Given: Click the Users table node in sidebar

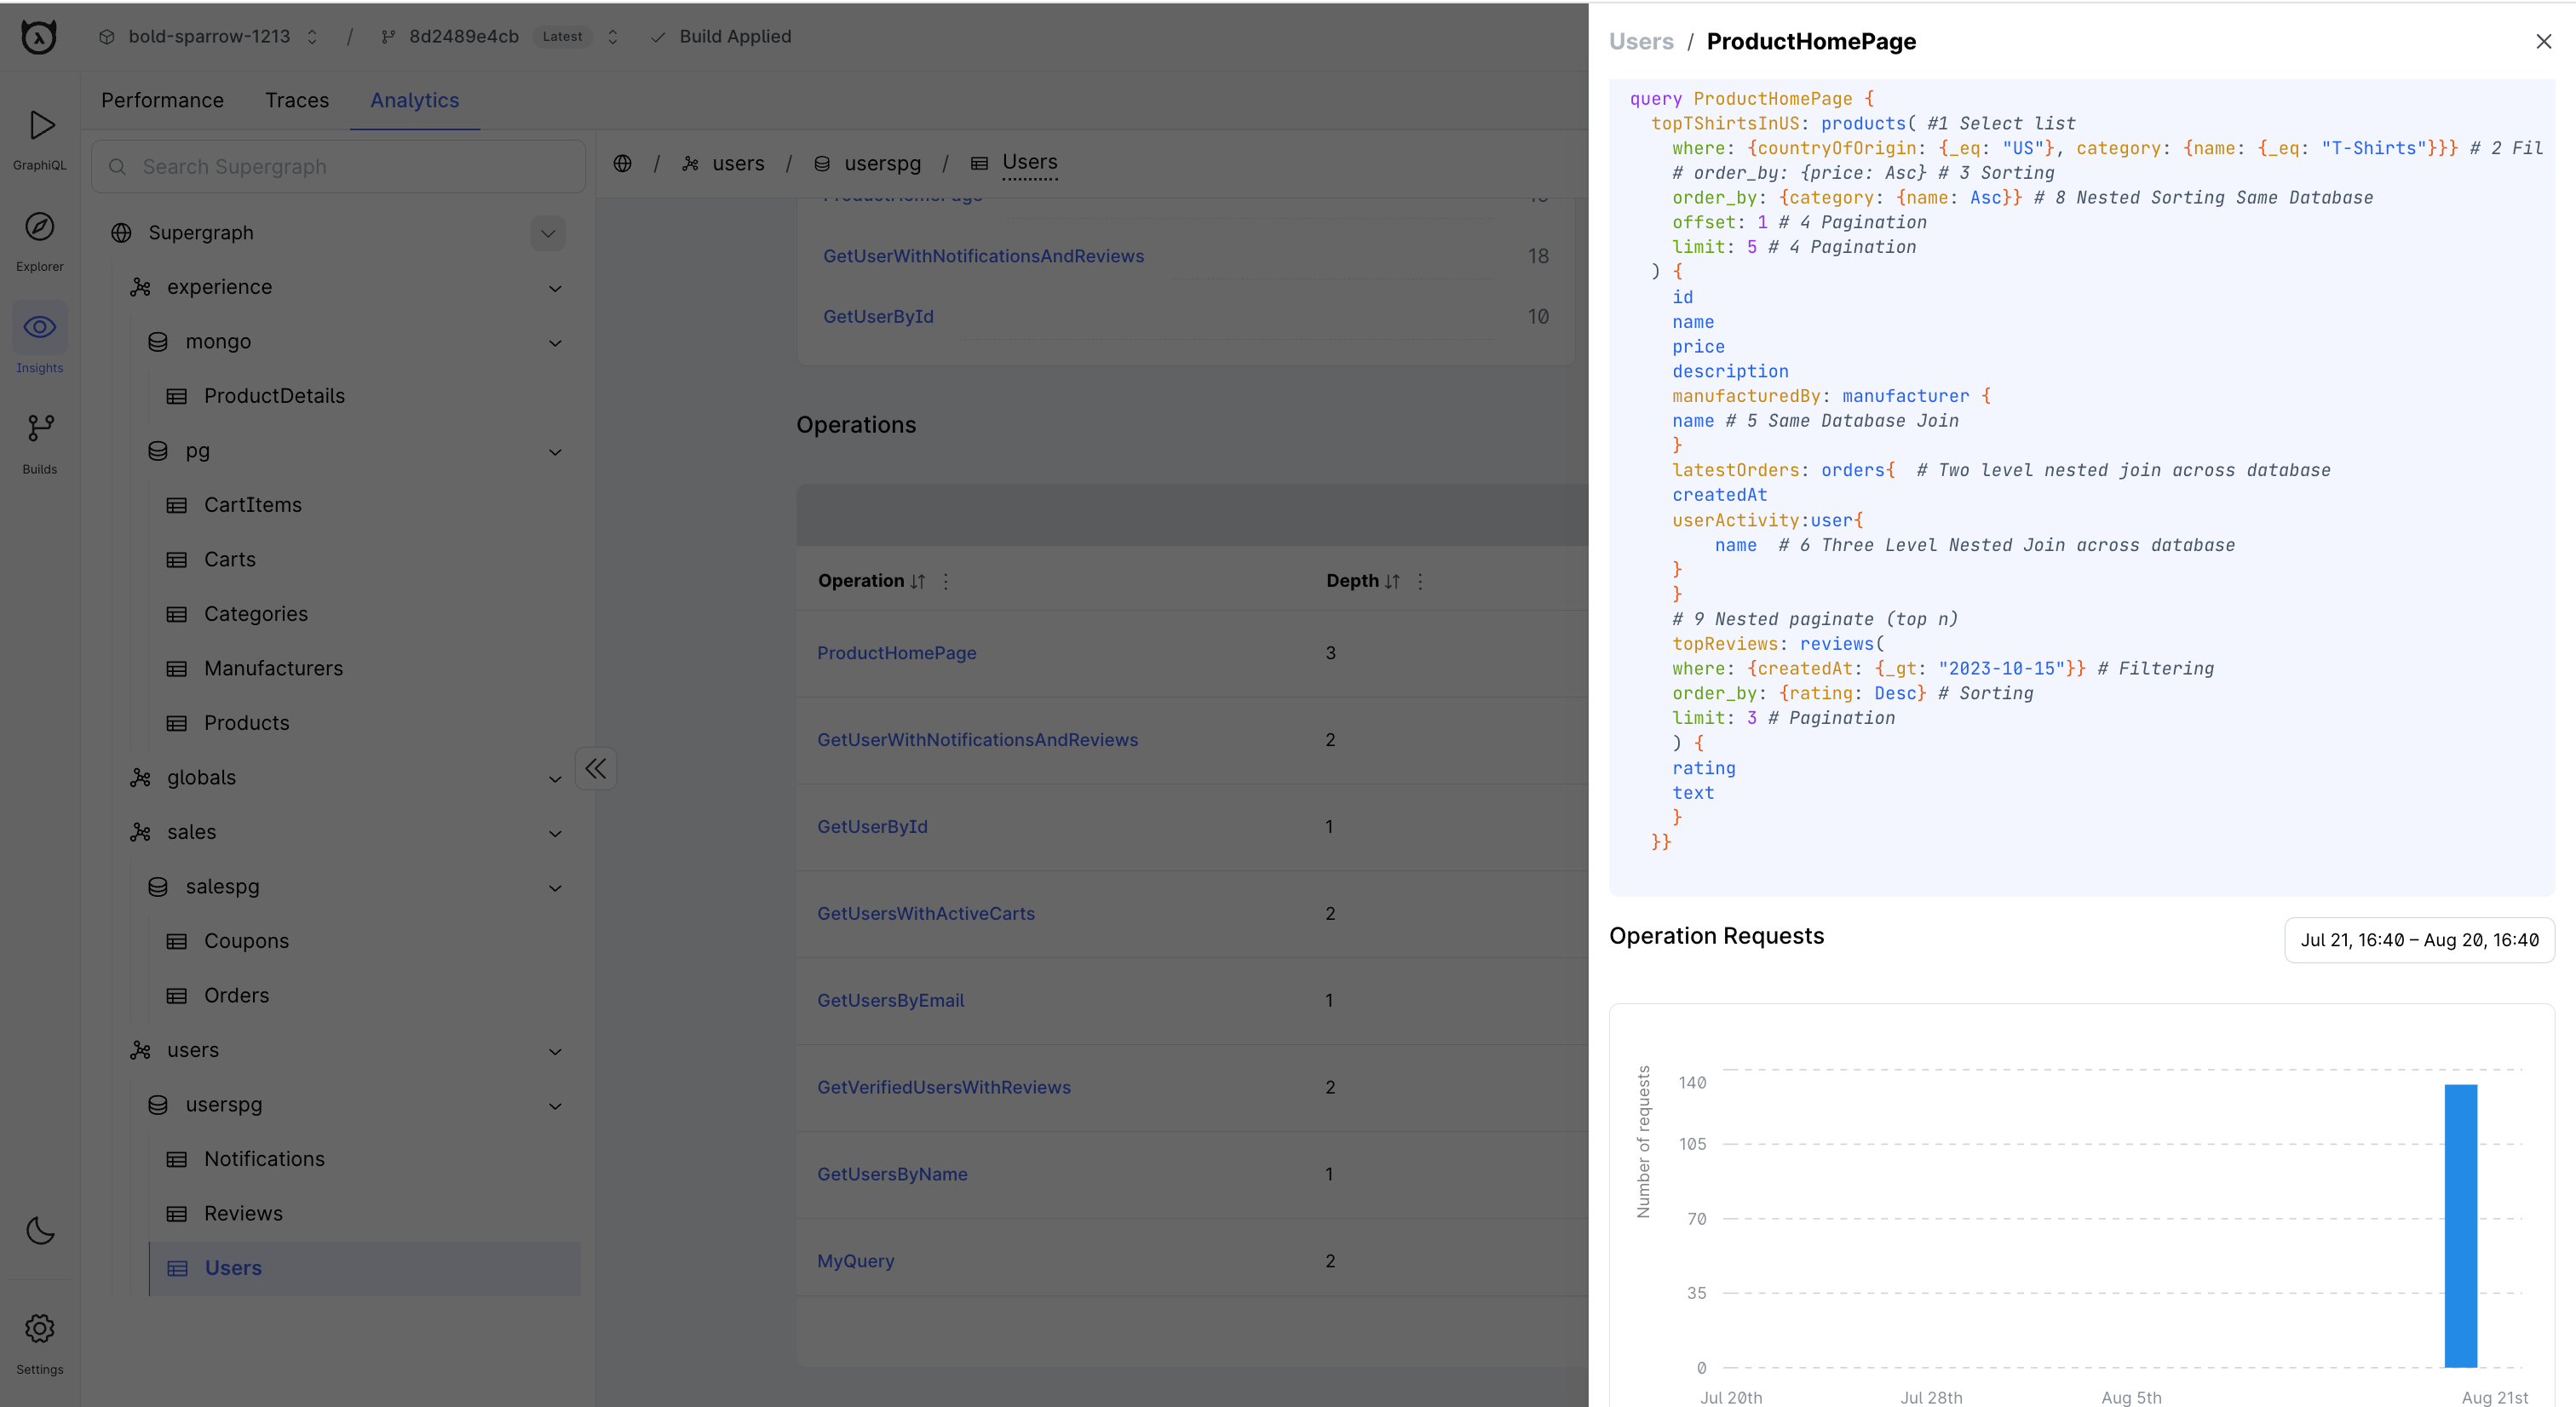Looking at the screenshot, I should [x=233, y=1266].
